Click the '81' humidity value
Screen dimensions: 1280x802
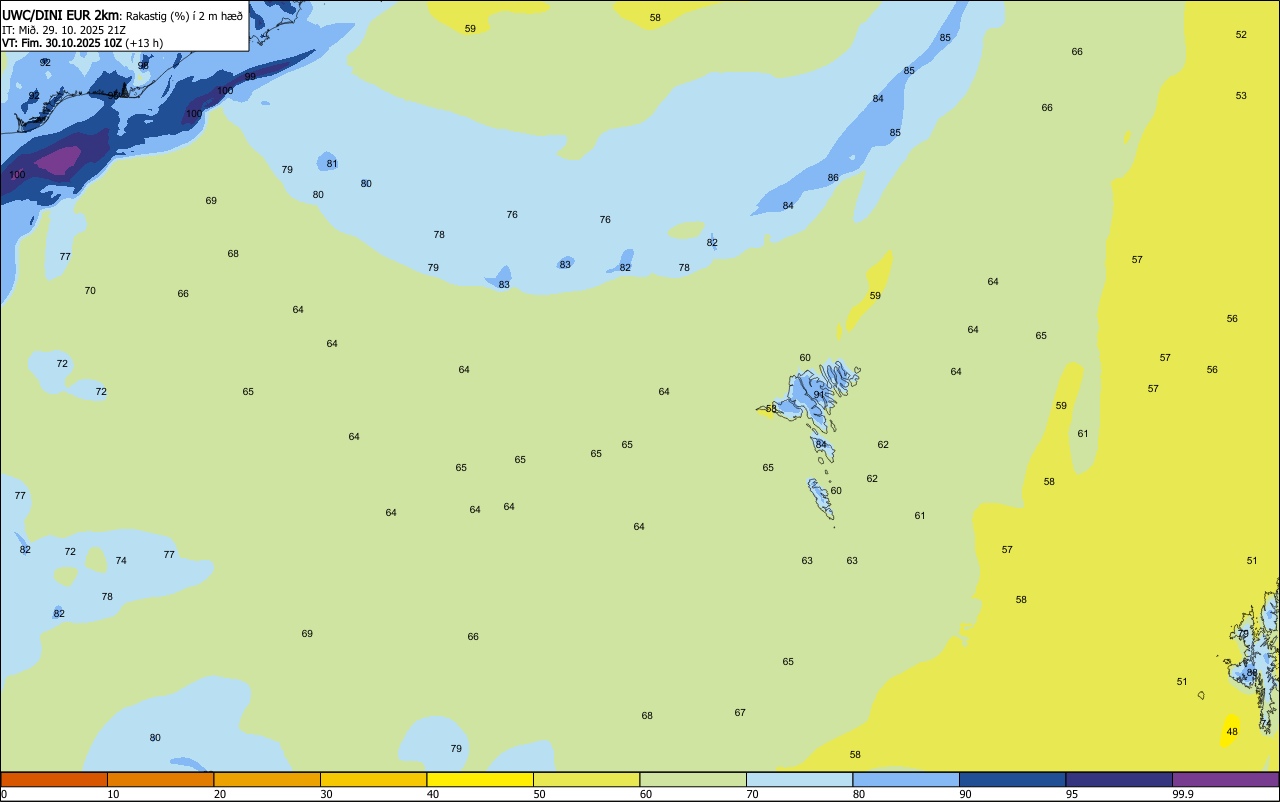(332, 164)
